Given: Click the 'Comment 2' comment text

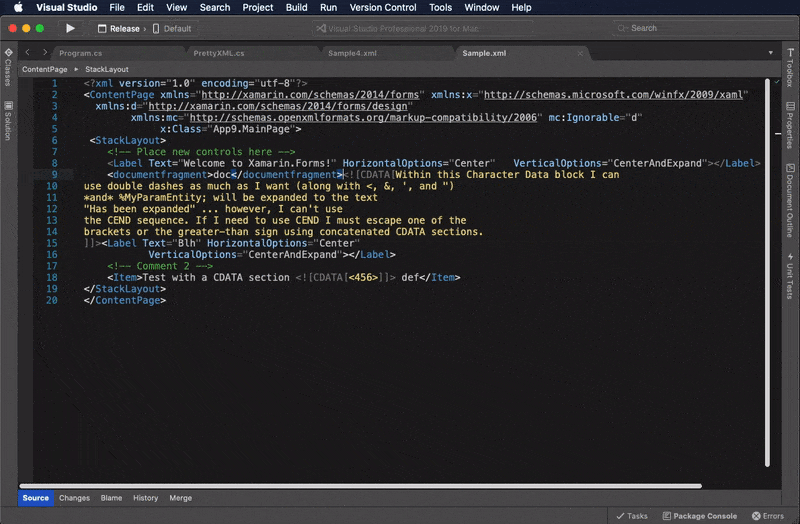Looking at the screenshot, I should pyautogui.click(x=163, y=266).
